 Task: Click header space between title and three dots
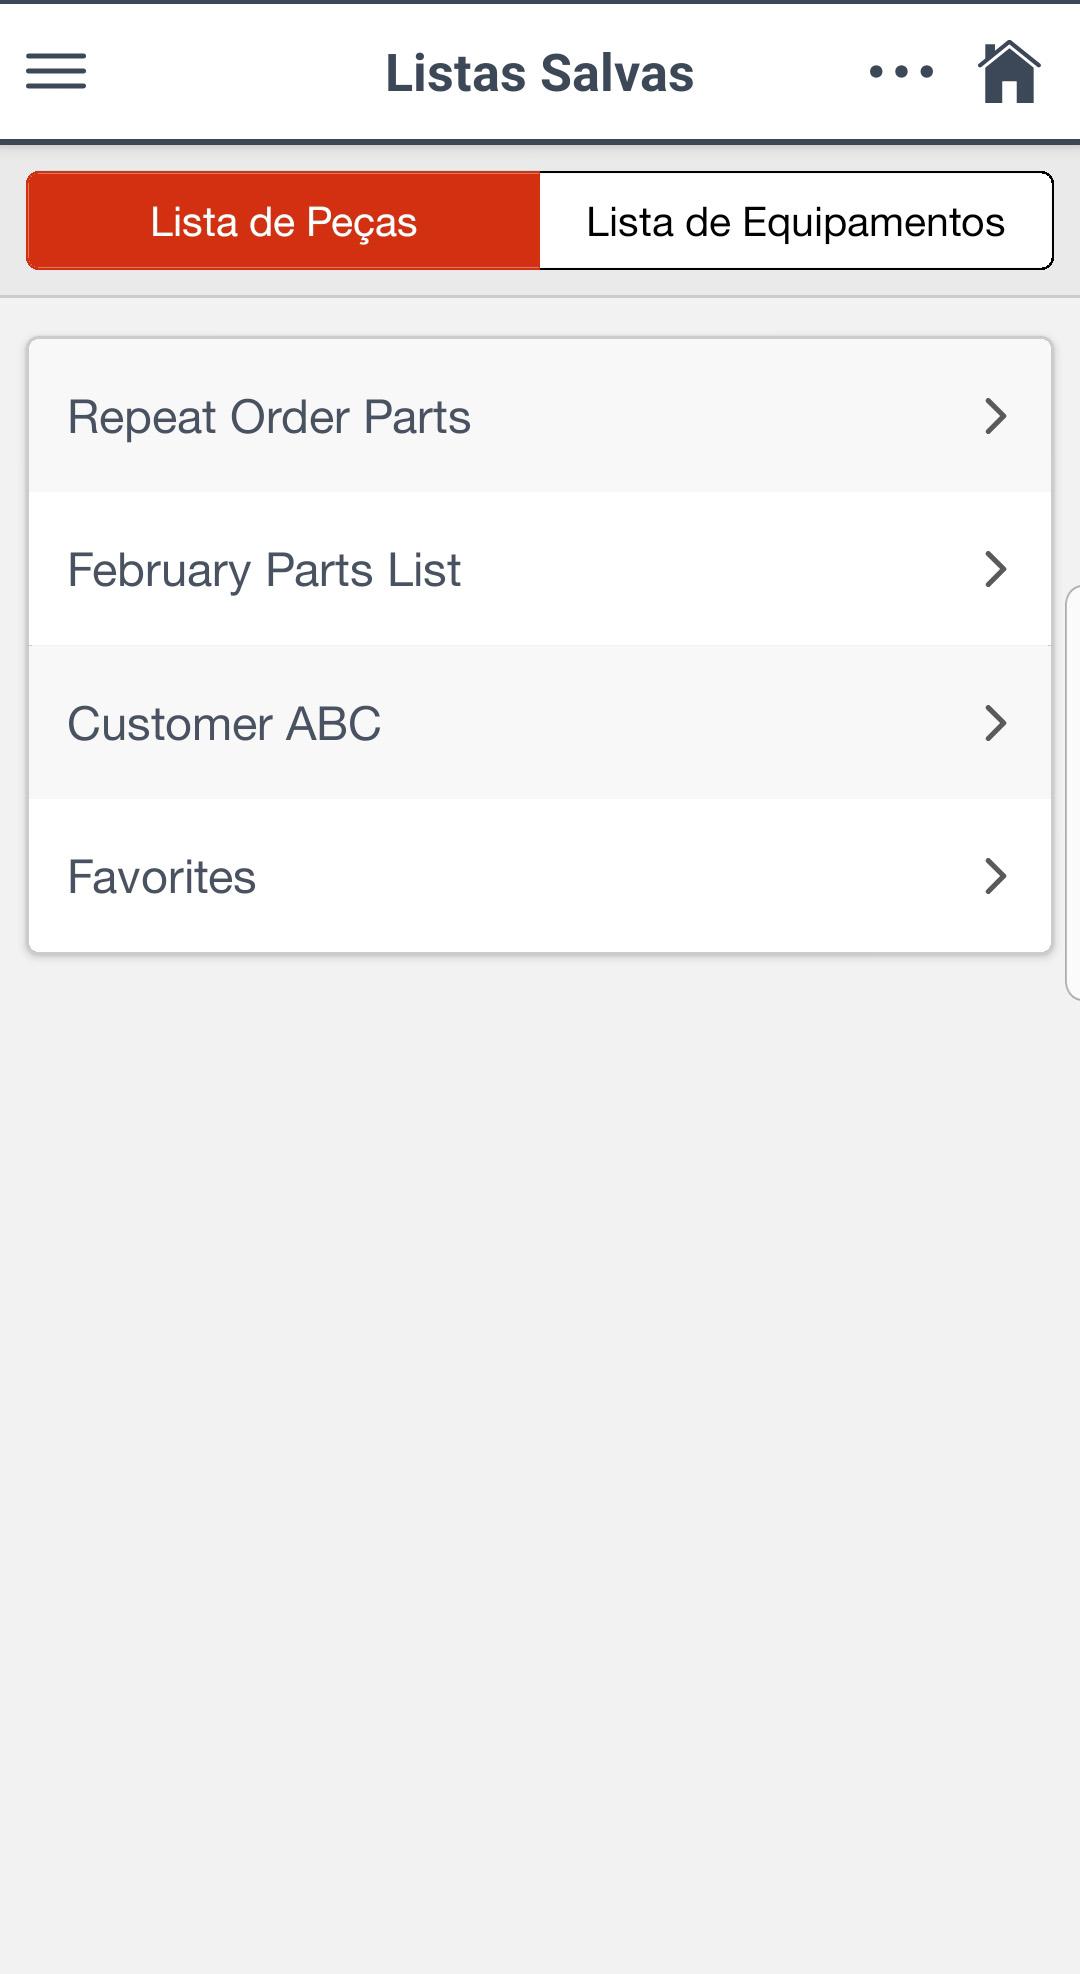pyautogui.click(x=780, y=72)
